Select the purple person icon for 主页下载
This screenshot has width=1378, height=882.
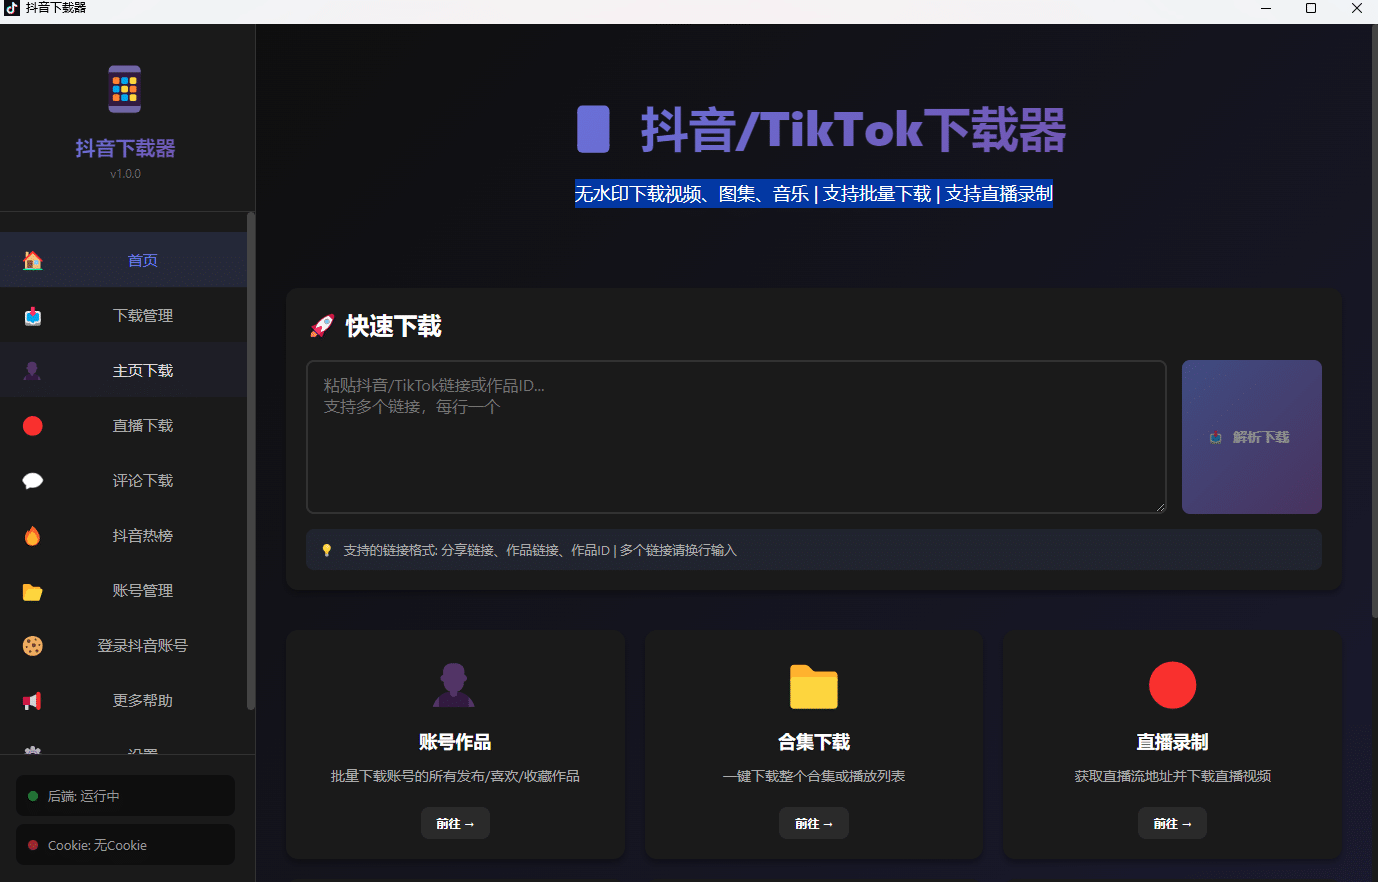click(32, 370)
